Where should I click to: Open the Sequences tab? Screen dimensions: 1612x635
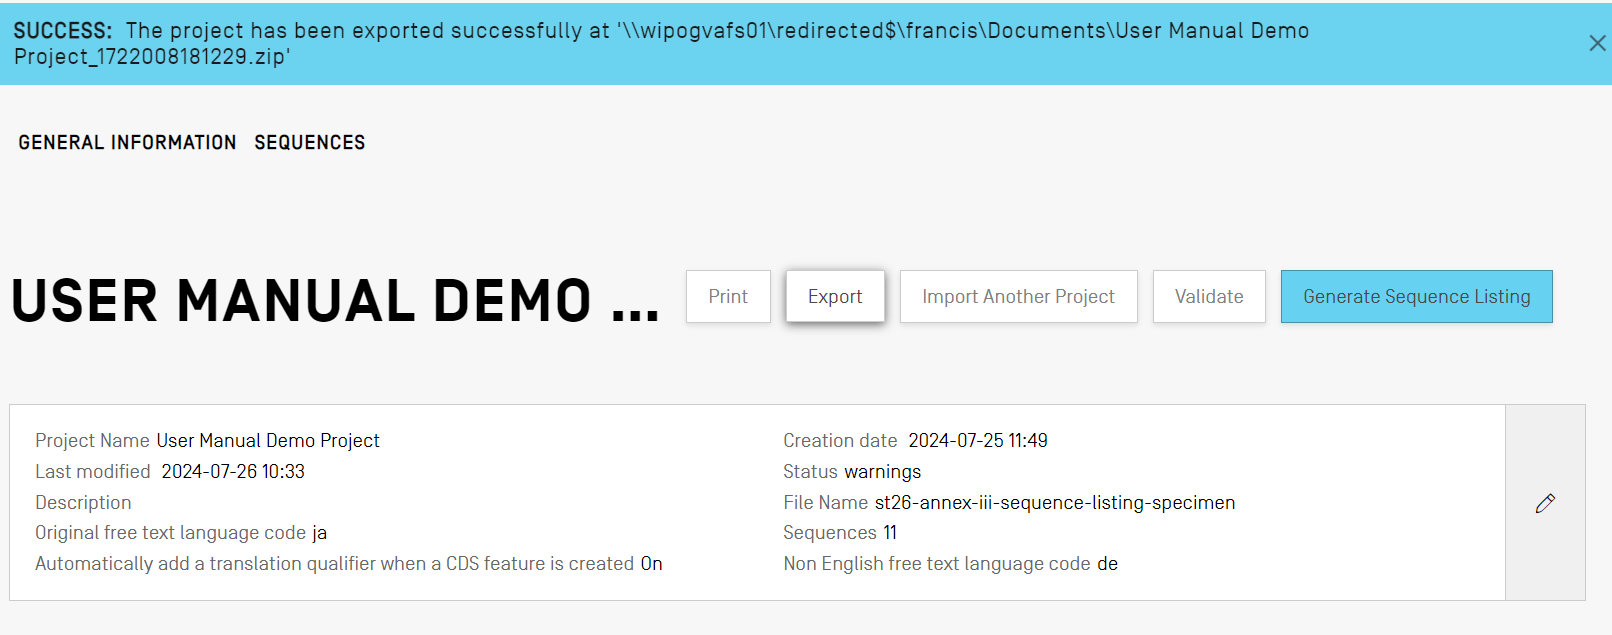[309, 143]
